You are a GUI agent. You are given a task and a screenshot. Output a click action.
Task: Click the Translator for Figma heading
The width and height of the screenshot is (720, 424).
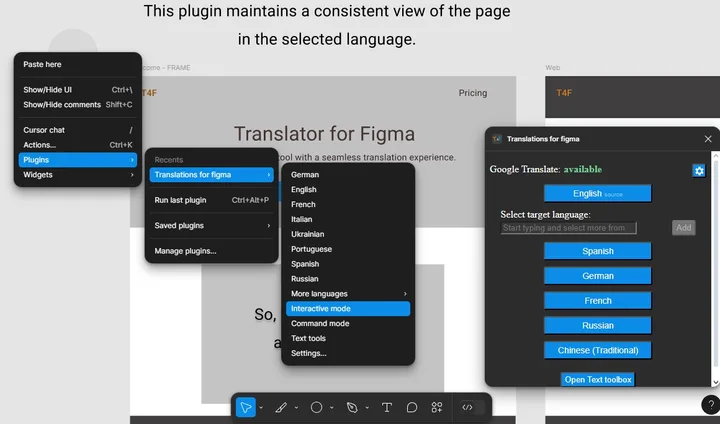click(324, 134)
